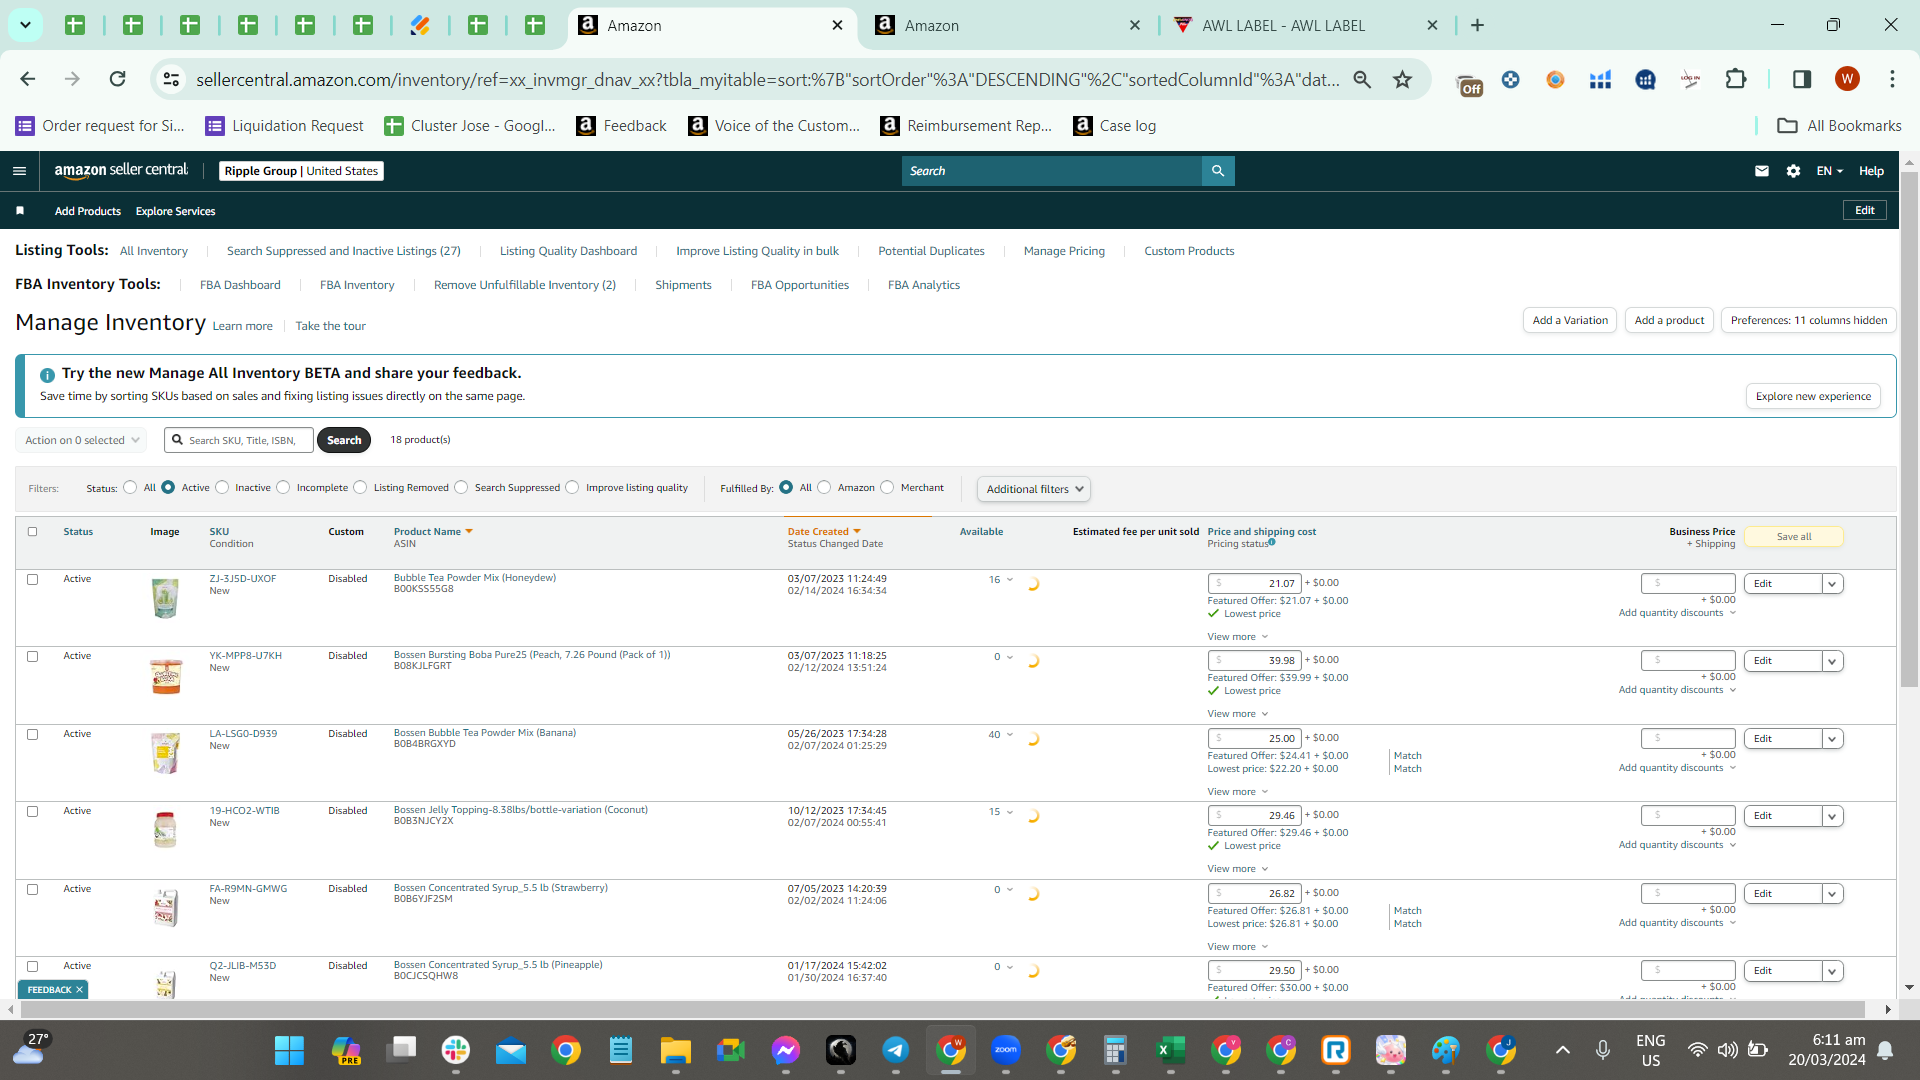1920x1080 pixels.
Task: Open the Seller Central settings gear
Action: click(1793, 171)
